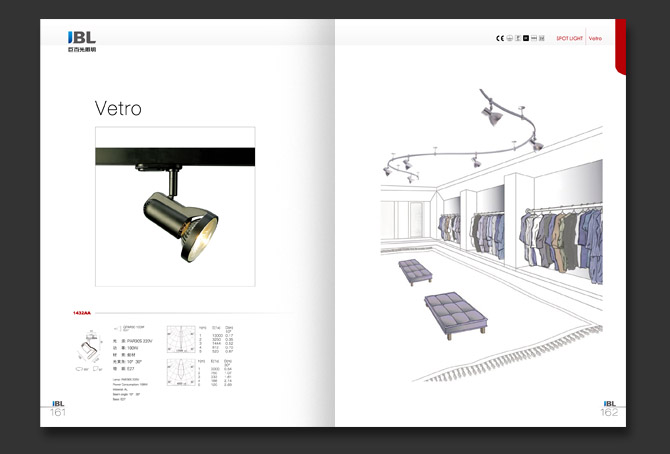Image resolution: width=670 pixels, height=454 pixels.
Task: Select the red Vetro header label
Action: point(595,38)
